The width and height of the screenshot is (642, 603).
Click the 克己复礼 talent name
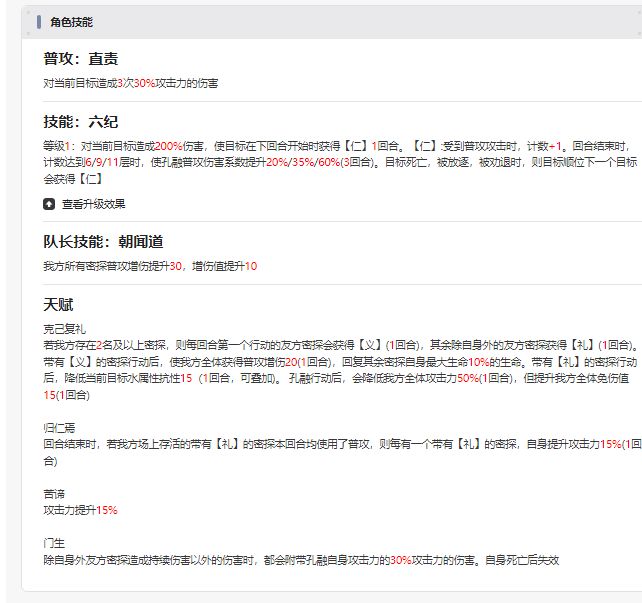65,329
